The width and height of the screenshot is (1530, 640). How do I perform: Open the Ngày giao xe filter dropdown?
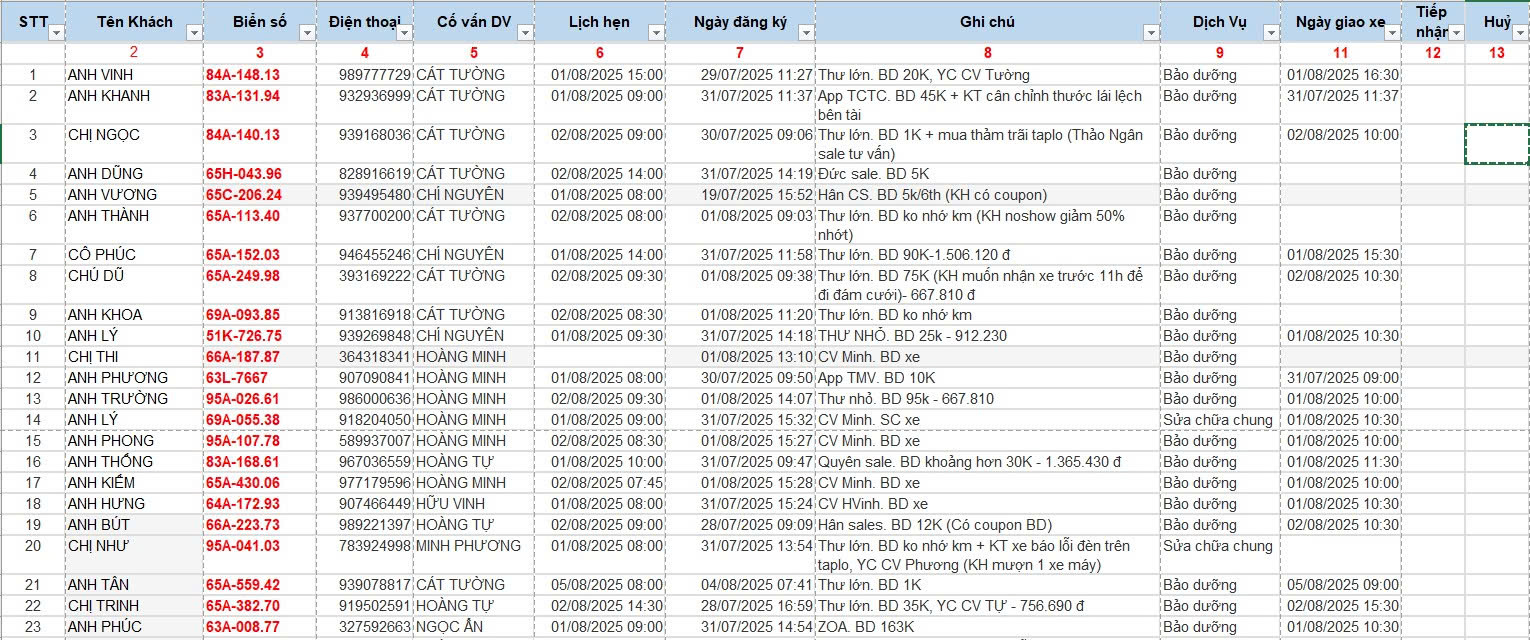(1391, 33)
